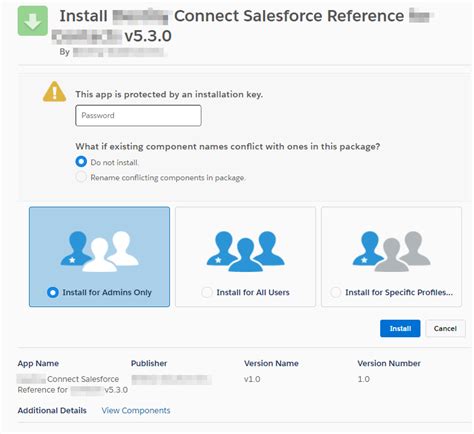Image resolution: width=474 pixels, height=434 pixels.
Task: Click the blurred publisher name under Publisher
Action: (x=171, y=379)
